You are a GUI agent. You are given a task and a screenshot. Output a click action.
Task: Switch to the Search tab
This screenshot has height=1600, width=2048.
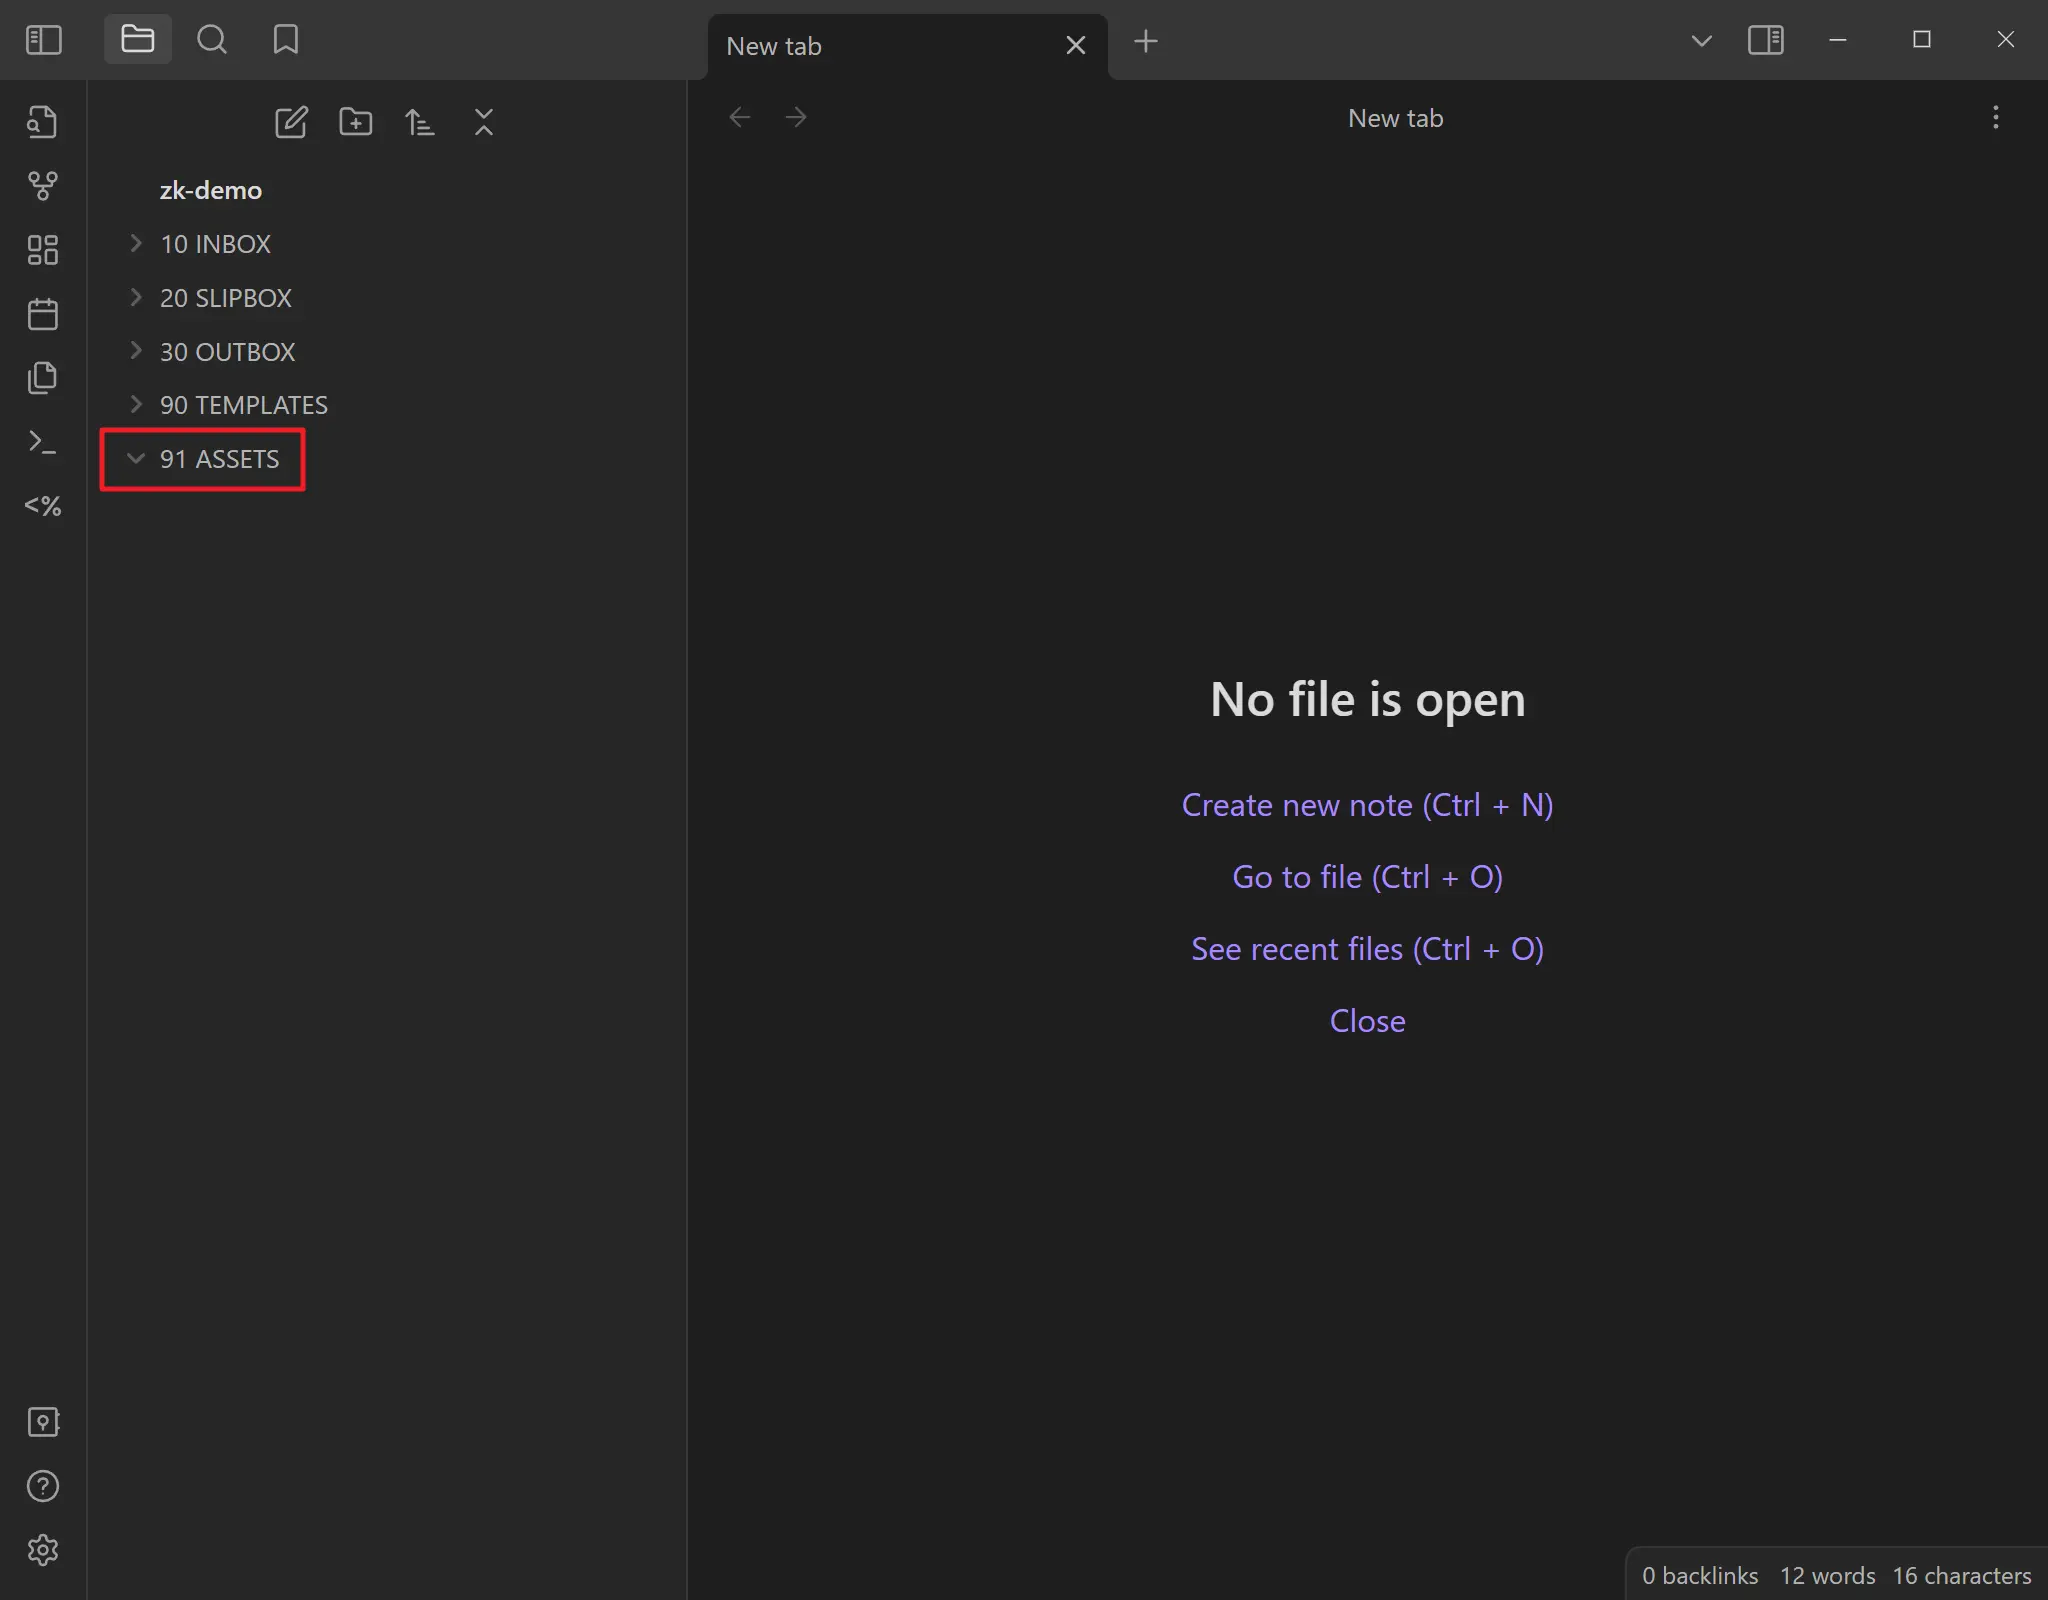[x=211, y=40]
